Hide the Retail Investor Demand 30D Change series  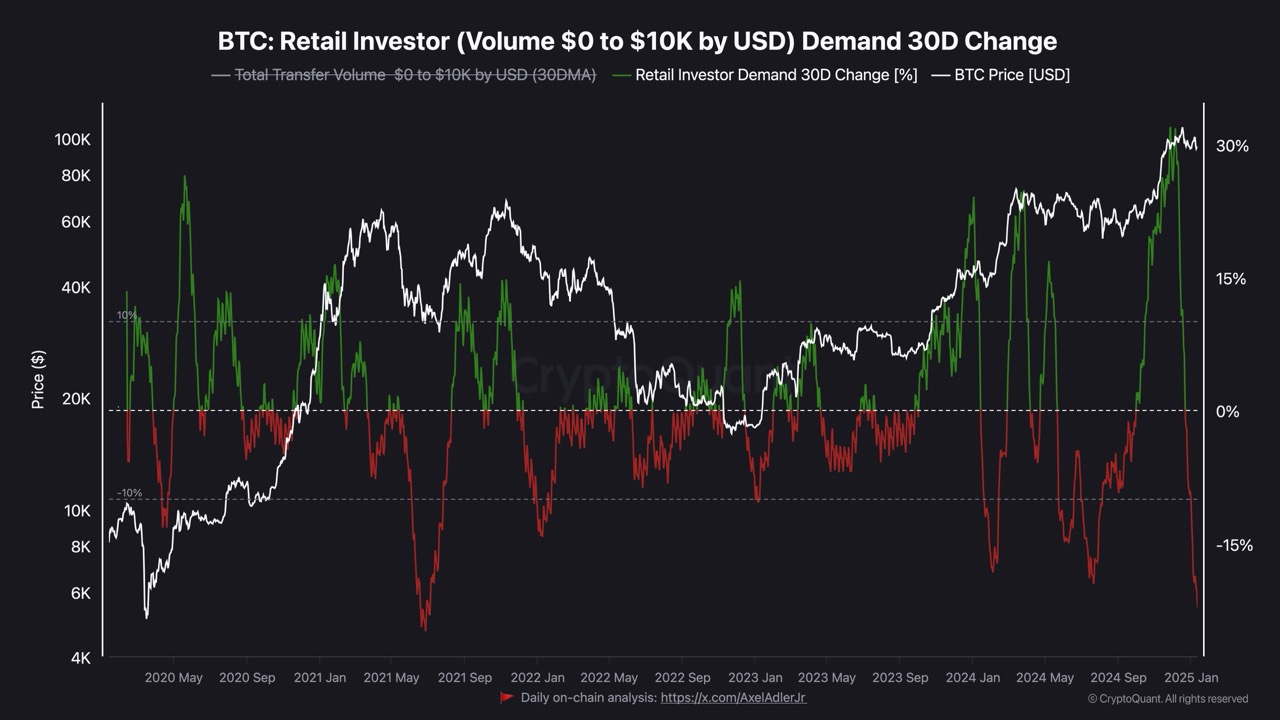pos(776,75)
